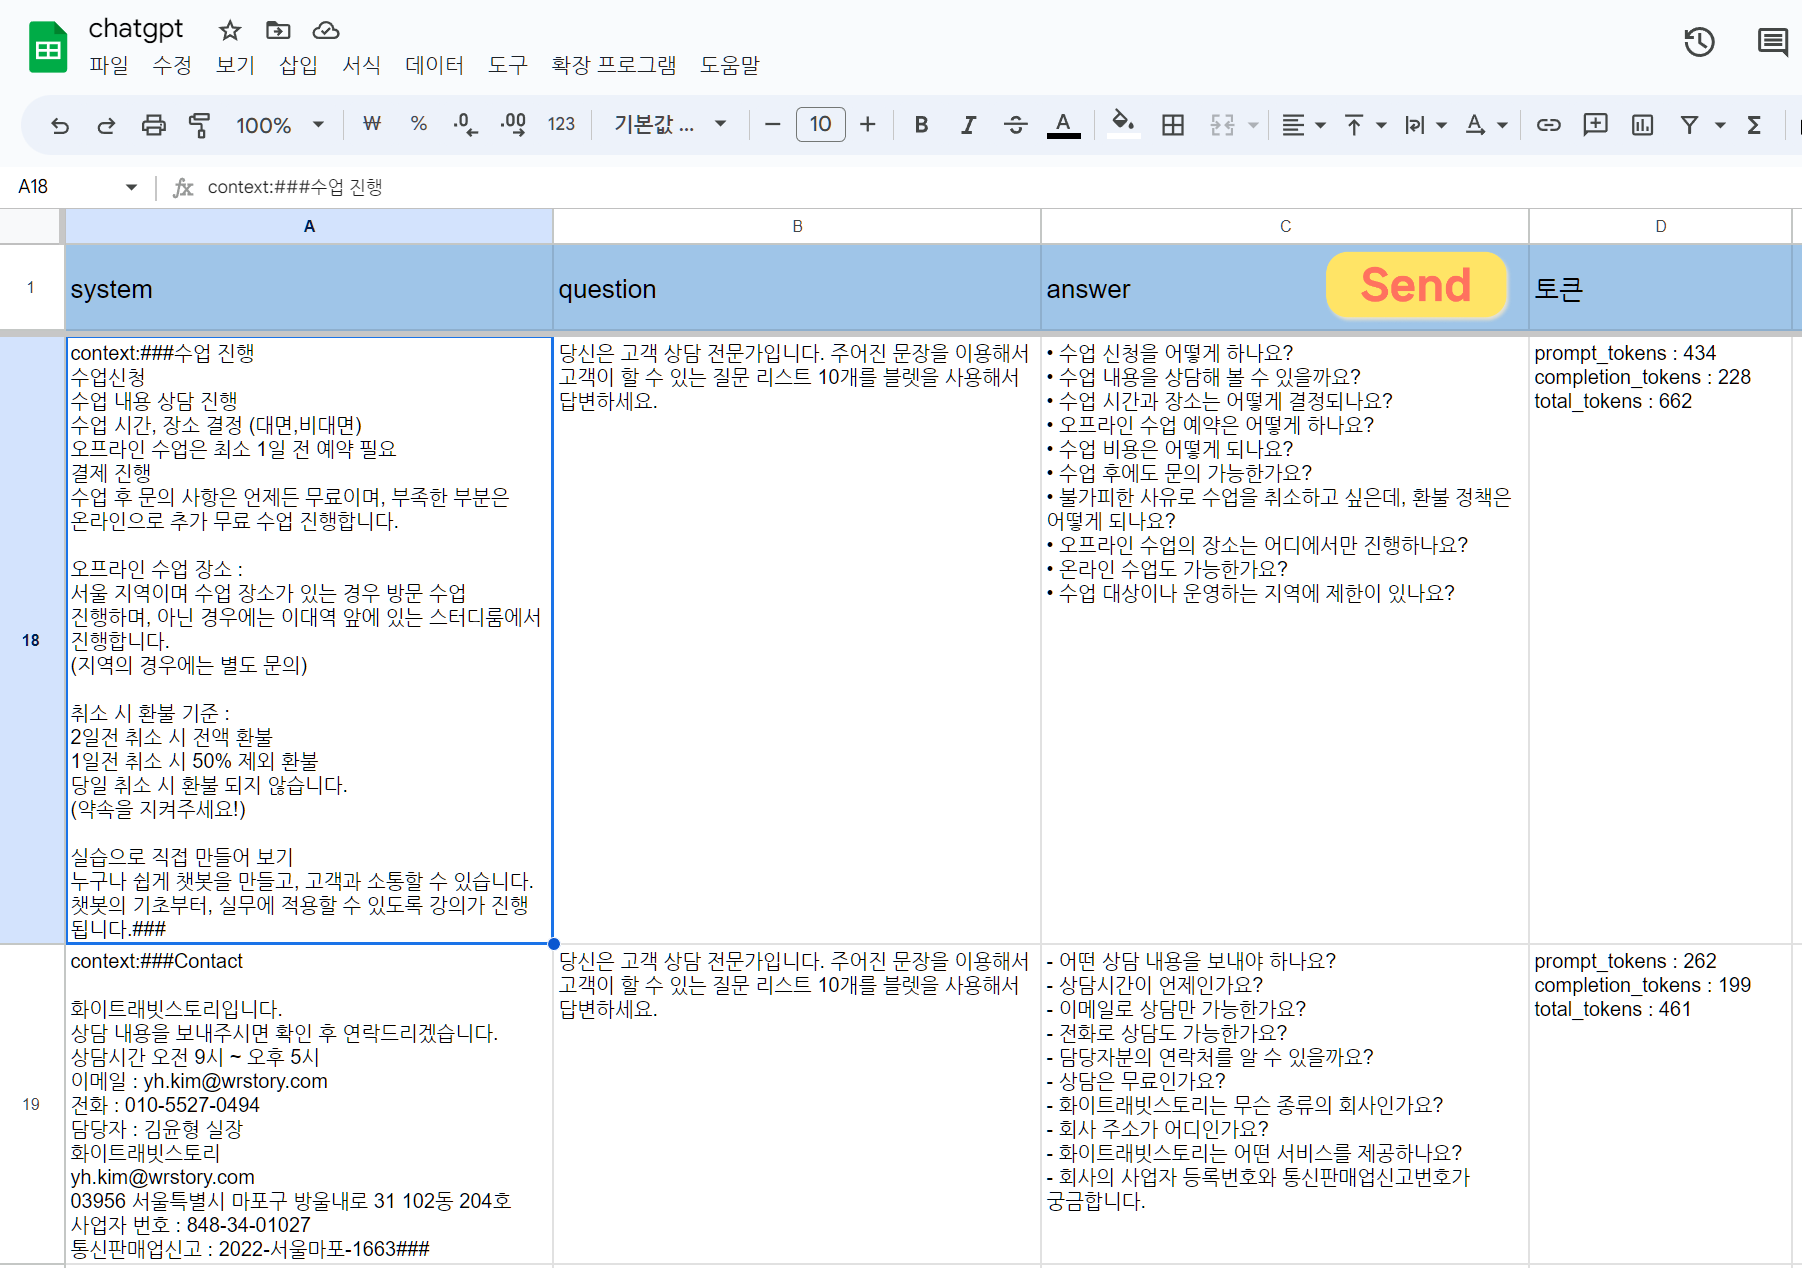Open the Create filter icon
Viewport: 1802px width, 1268px height.
pos(1689,125)
